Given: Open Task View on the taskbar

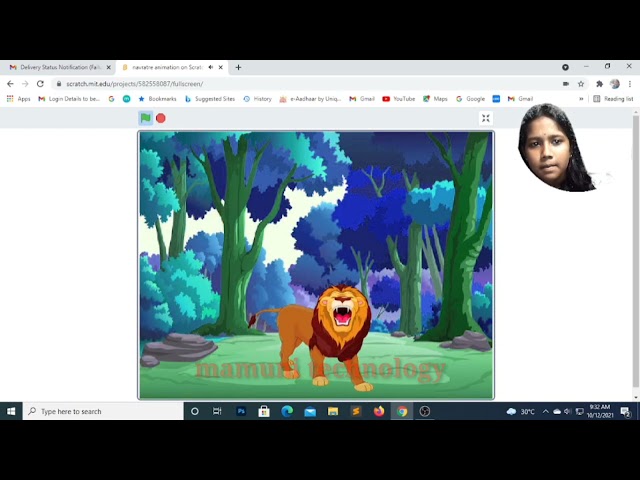Looking at the screenshot, I should point(217,411).
